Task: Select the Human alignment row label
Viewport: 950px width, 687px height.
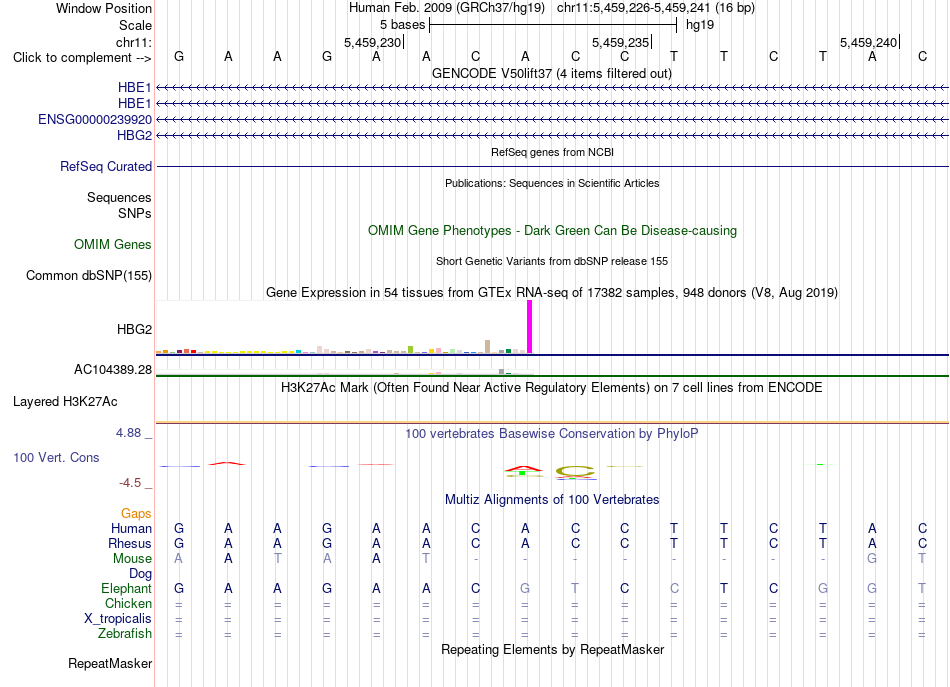Action: pyautogui.click(x=131, y=528)
